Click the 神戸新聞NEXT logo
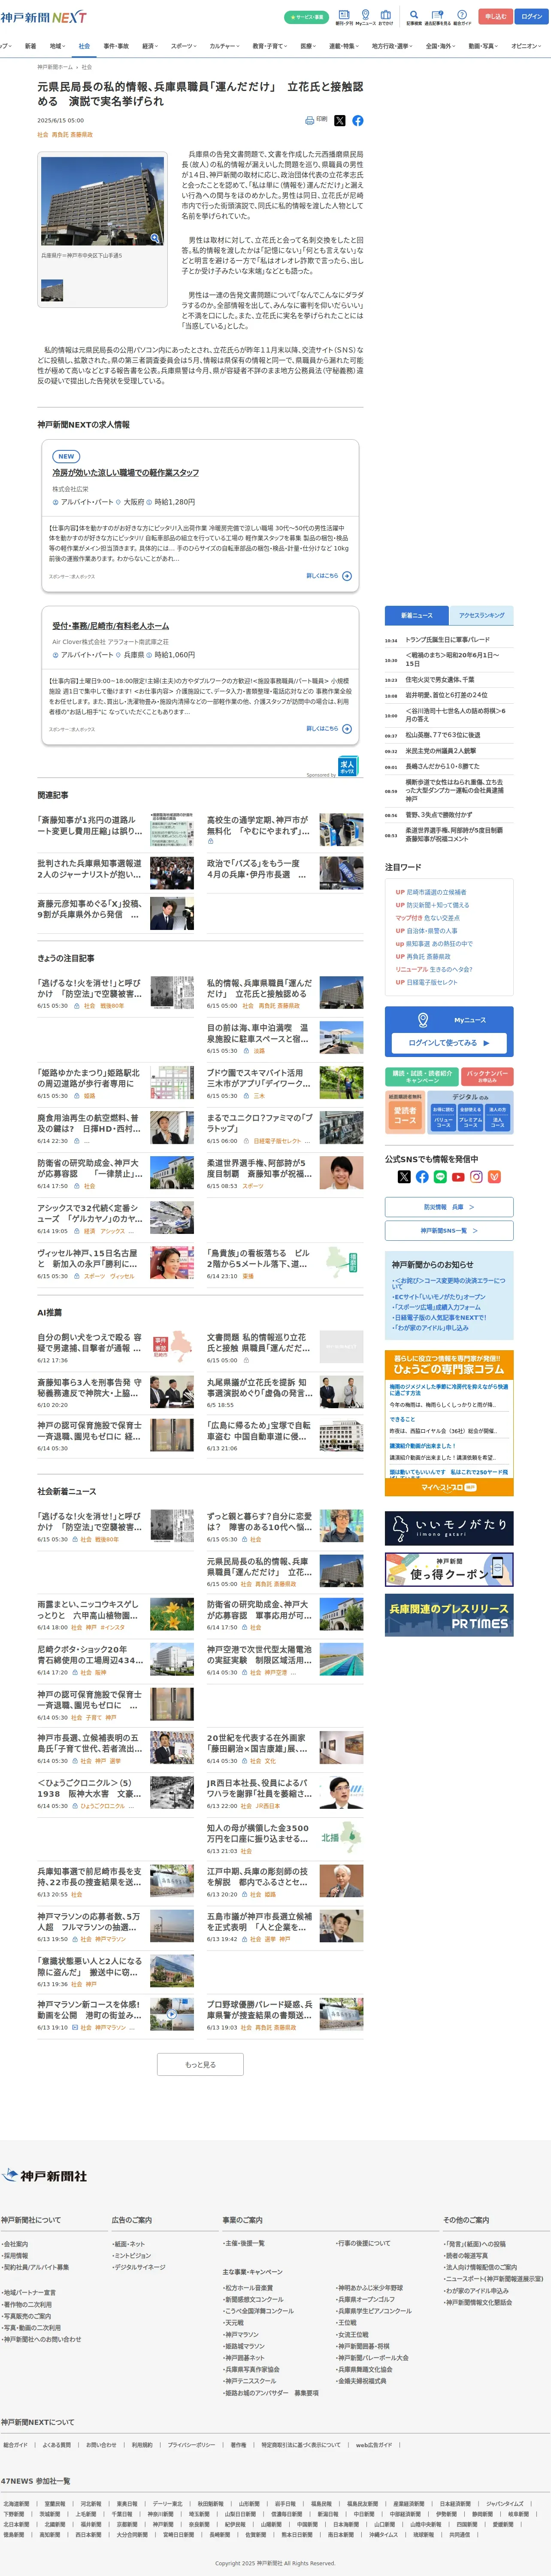This screenshot has height=2576, width=551. (43, 17)
